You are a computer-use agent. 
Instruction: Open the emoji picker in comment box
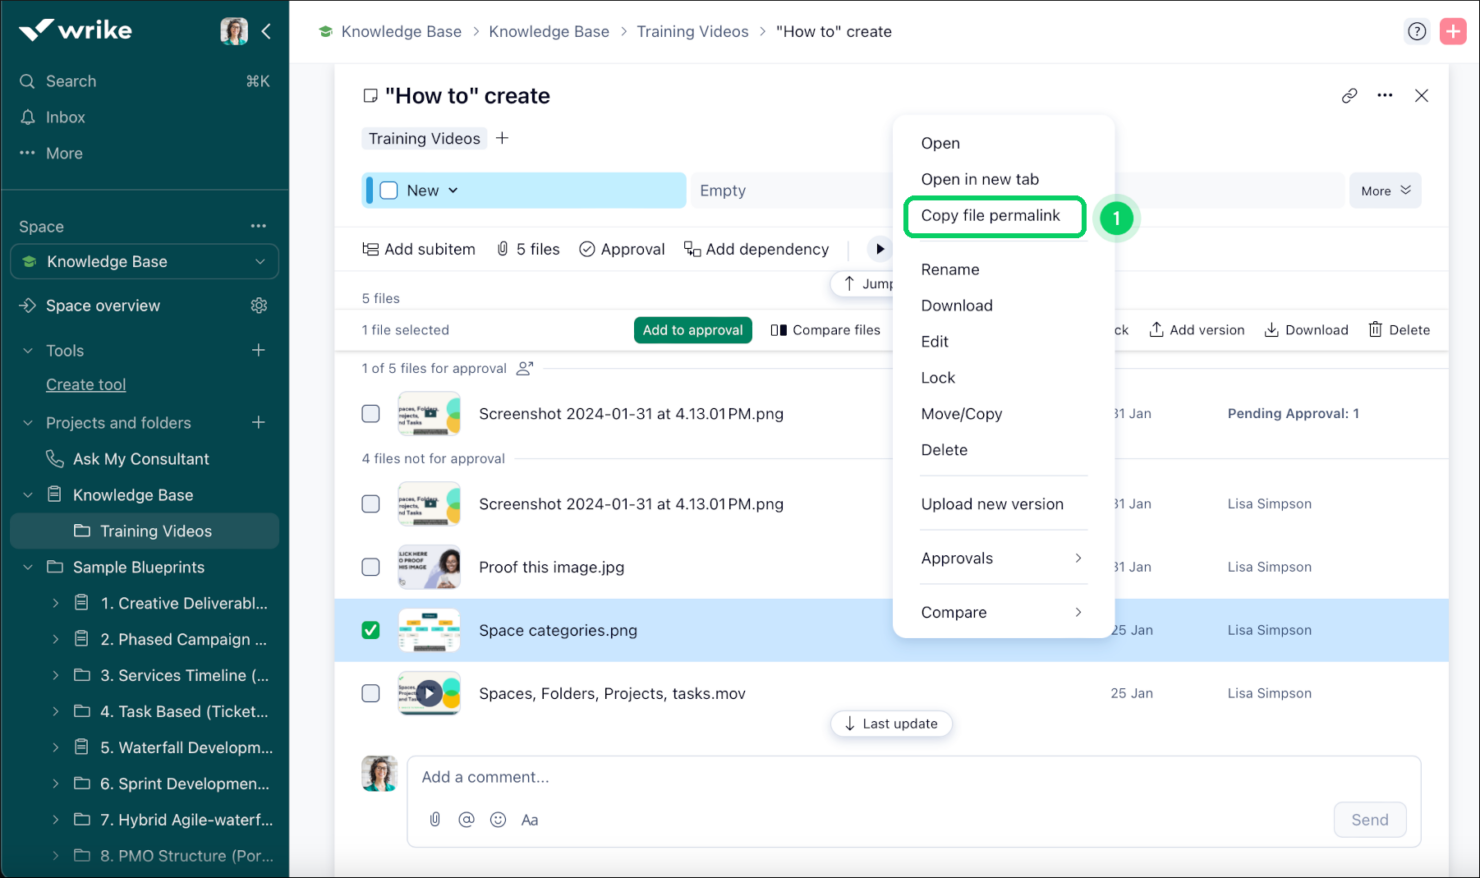pos(498,819)
